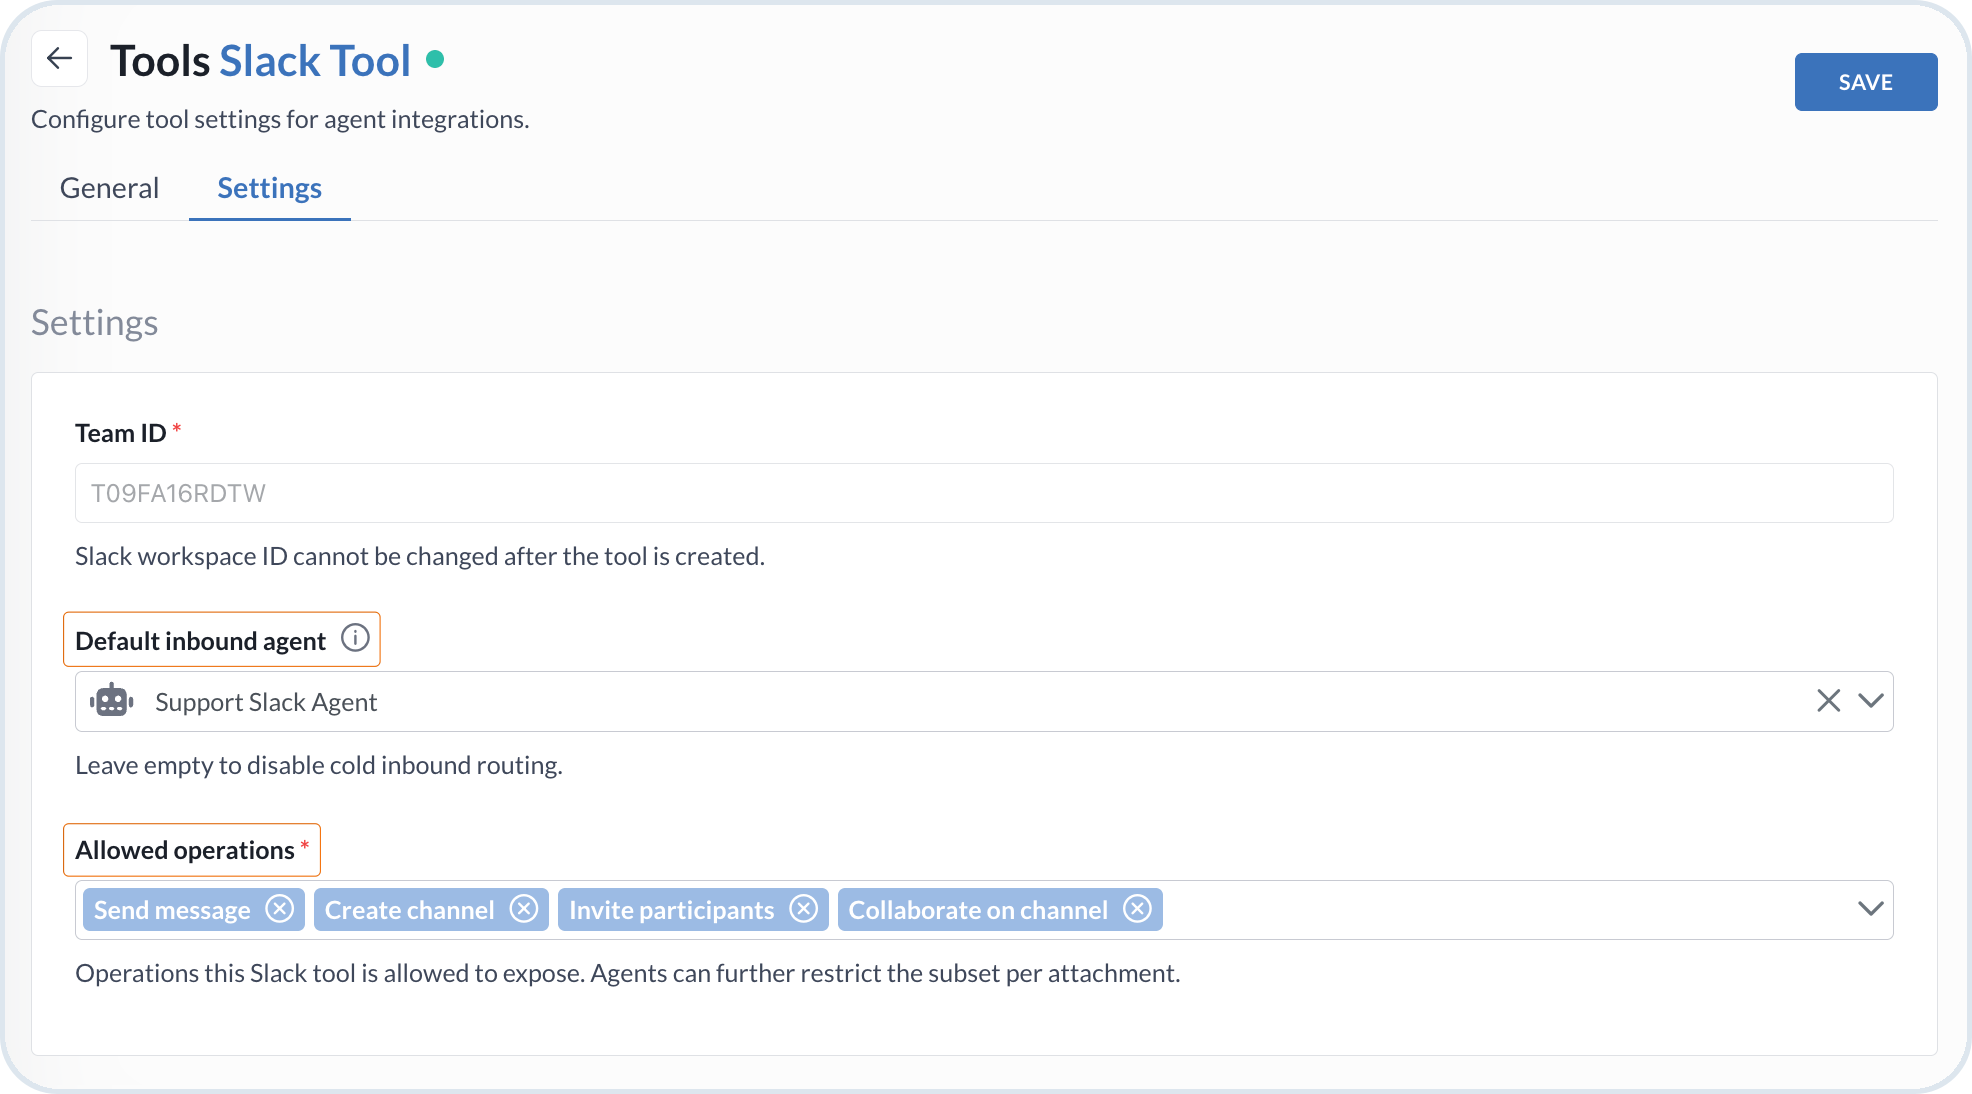The width and height of the screenshot is (1972, 1094).
Task: Switch to the General tab
Action: tap(109, 188)
